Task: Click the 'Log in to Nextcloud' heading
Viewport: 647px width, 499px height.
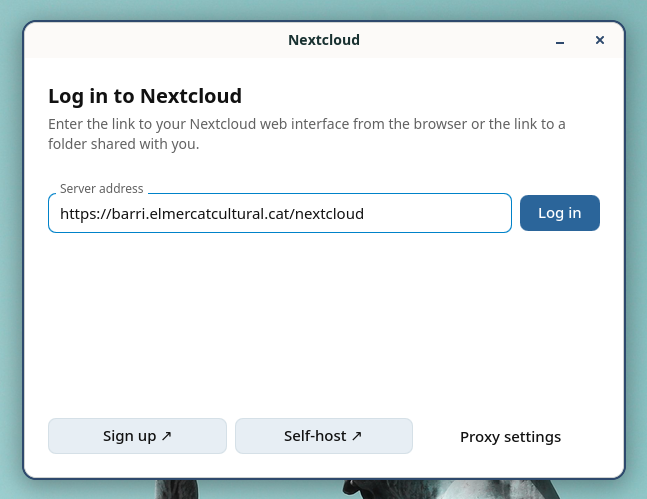Action: coord(145,96)
